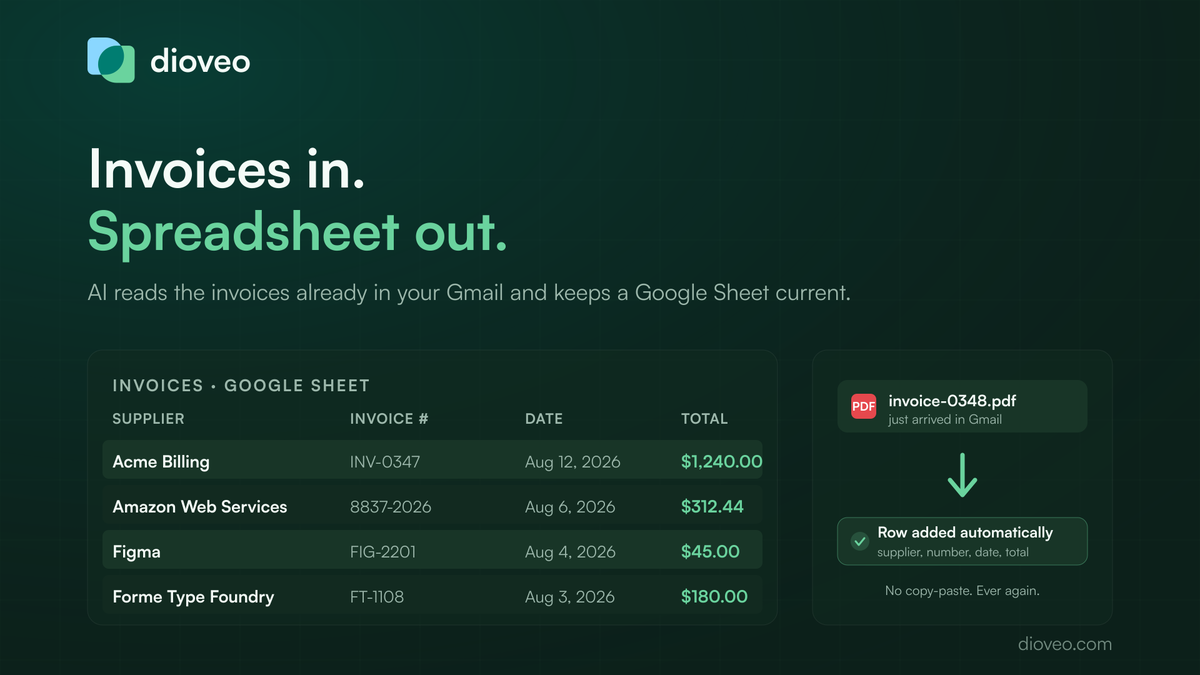Click the TOTAL column header

(x=704, y=419)
